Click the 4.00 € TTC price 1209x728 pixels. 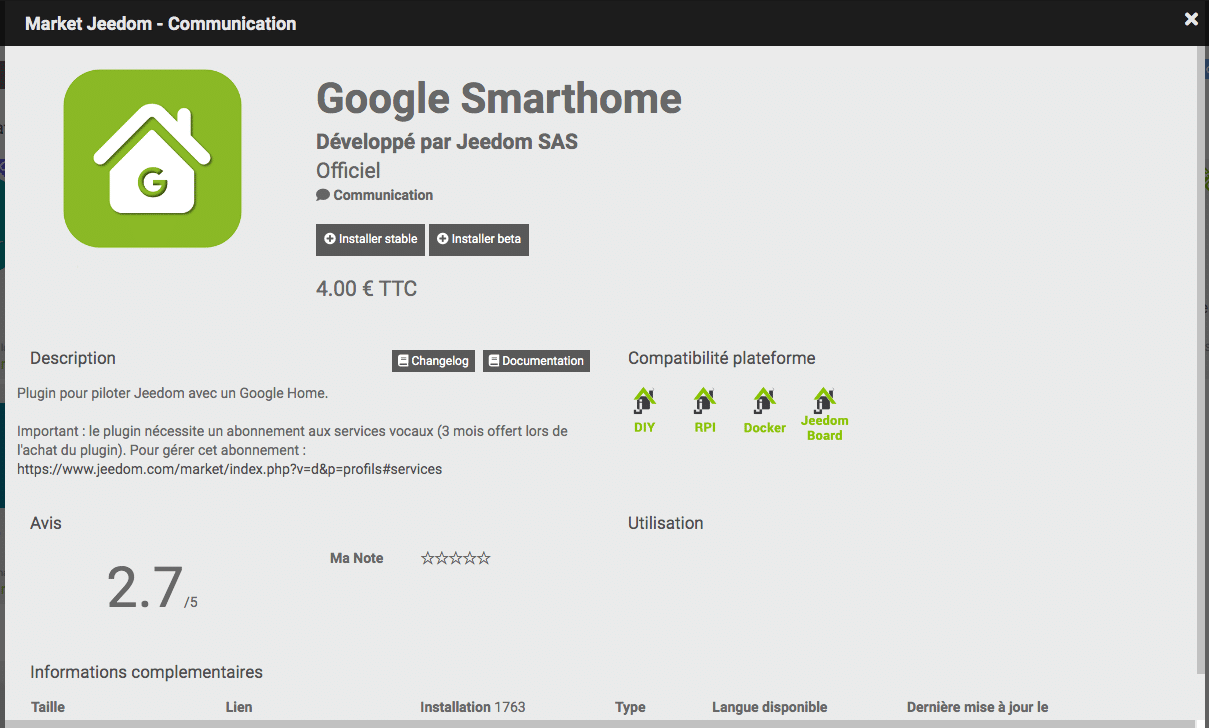click(x=366, y=289)
